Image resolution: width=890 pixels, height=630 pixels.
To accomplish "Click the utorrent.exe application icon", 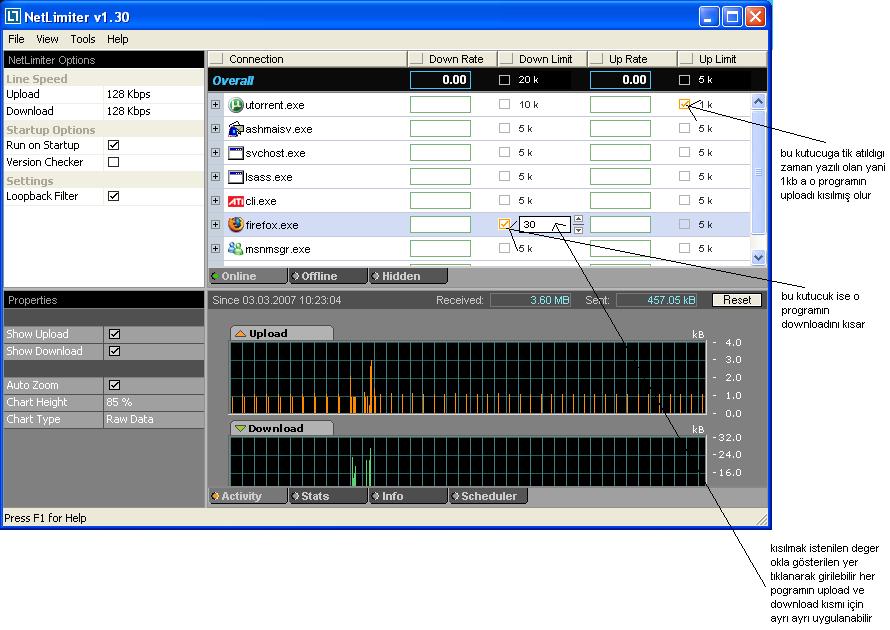I will coord(236,105).
